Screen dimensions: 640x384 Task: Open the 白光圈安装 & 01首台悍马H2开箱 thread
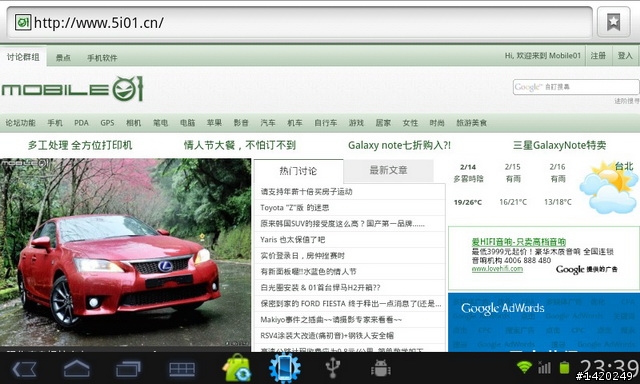pos(320,287)
